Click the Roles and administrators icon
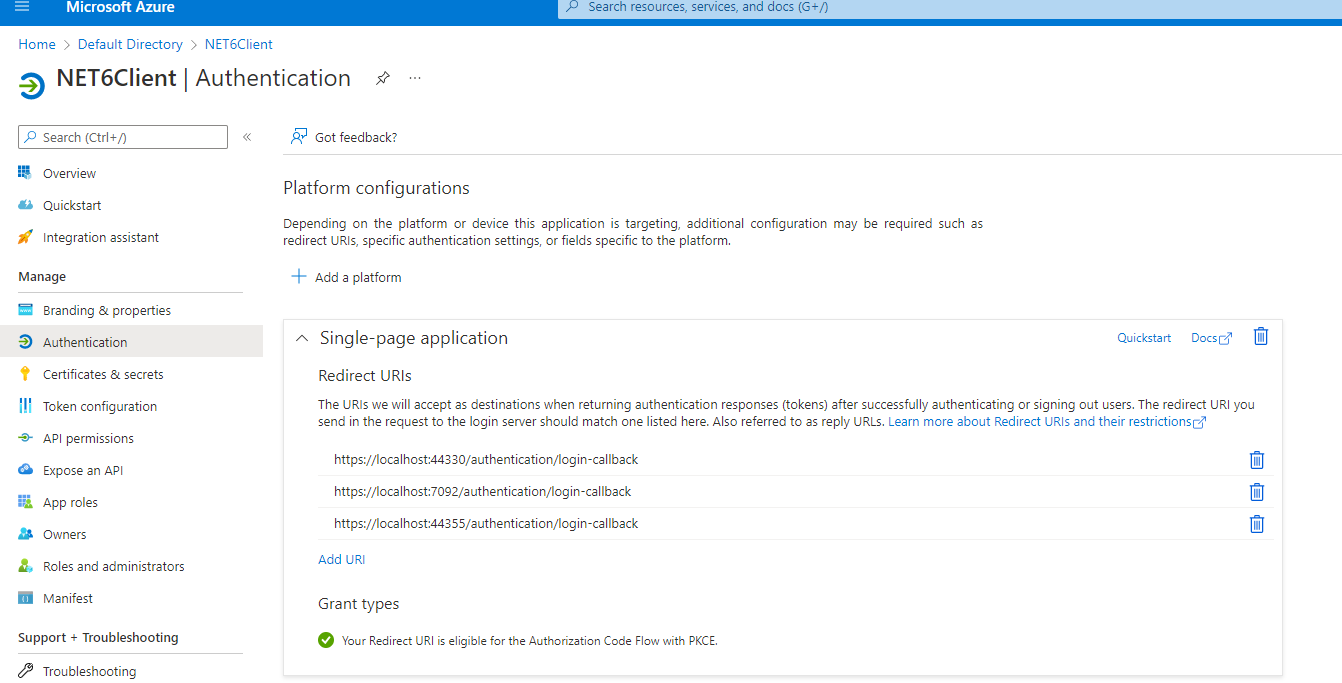This screenshot has width=1342, height=683. [25, 566]
